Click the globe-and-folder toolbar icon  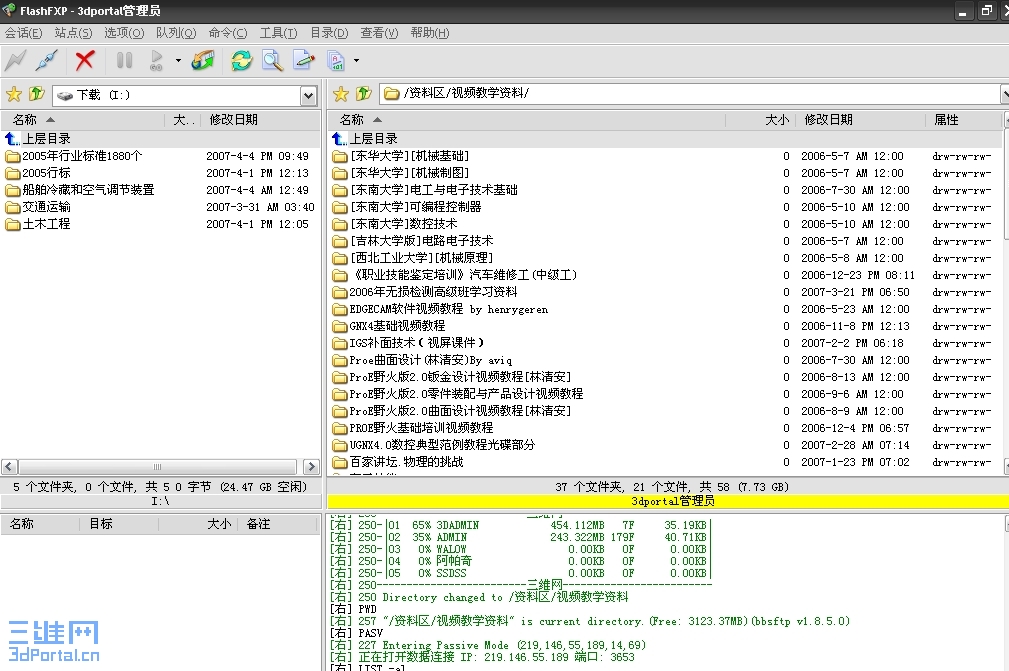click(x=203, y=61)
